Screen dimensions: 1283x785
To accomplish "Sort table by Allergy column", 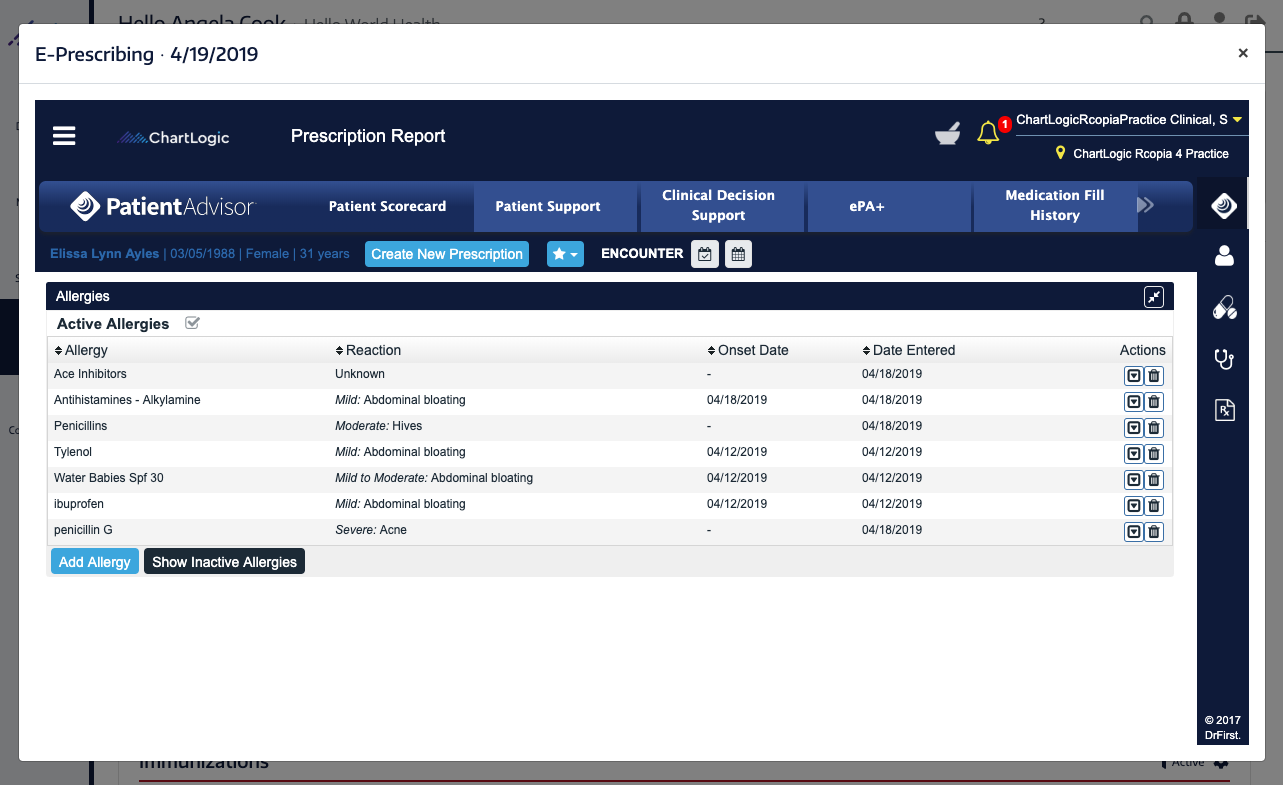I will tap(81, 350).
